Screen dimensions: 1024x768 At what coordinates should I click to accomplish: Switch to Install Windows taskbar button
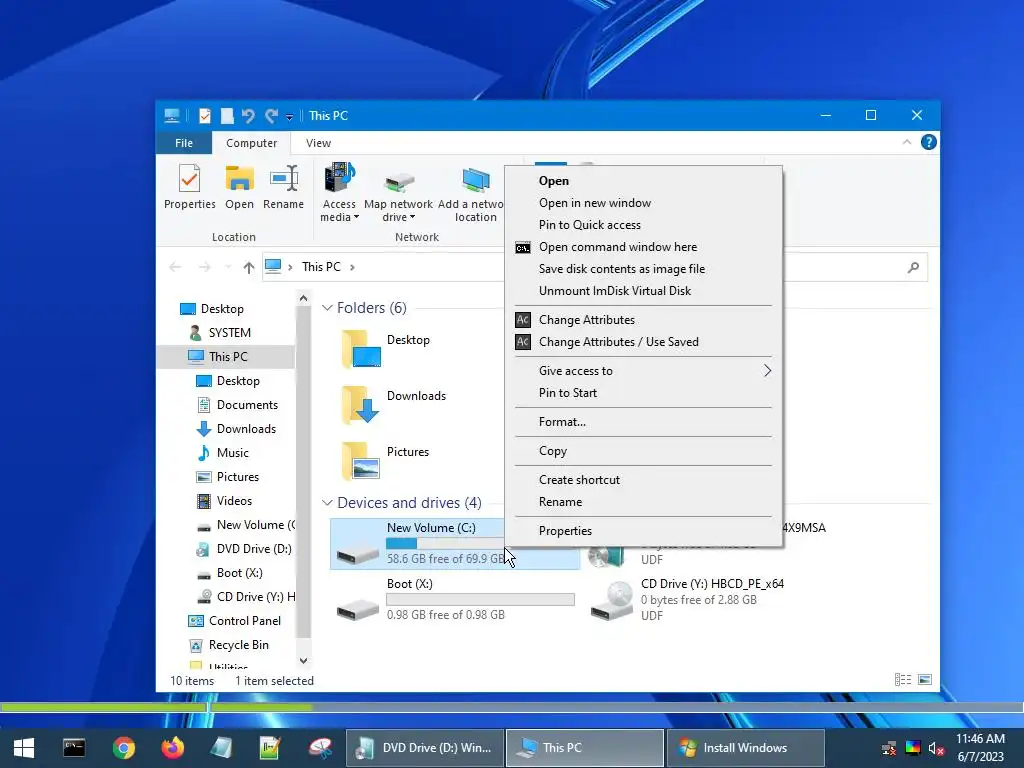coord(745,748)
